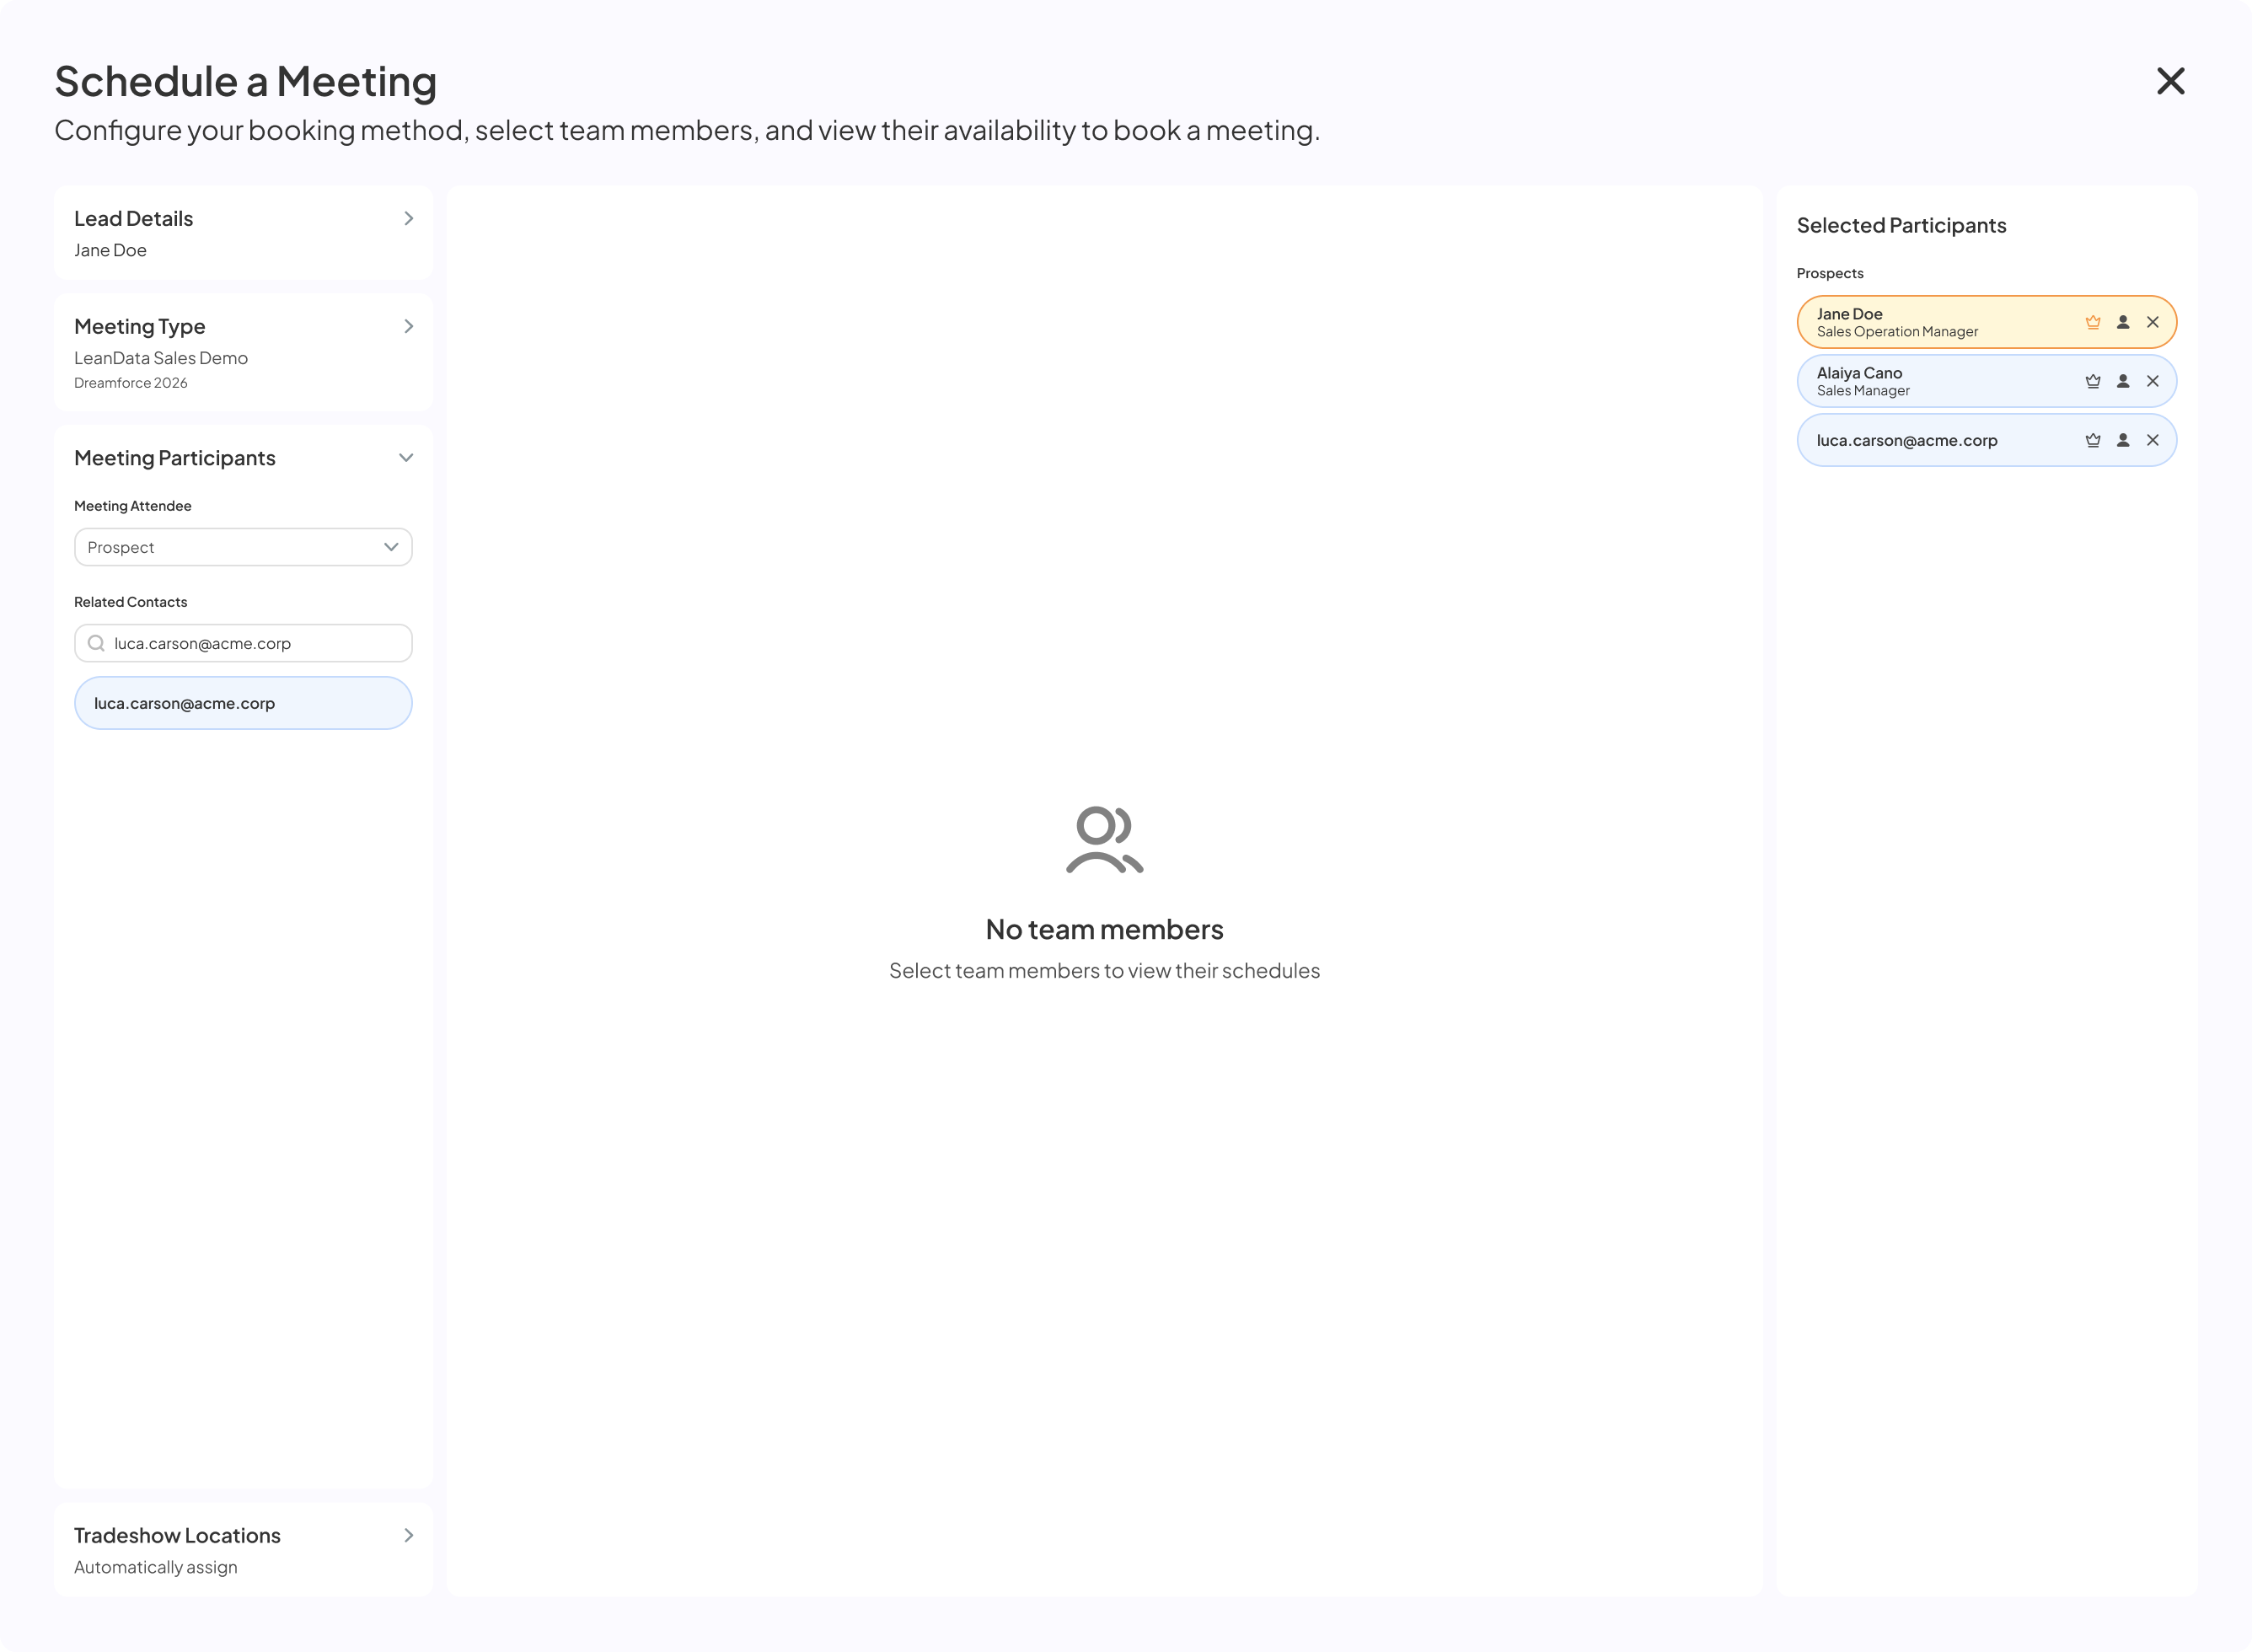
Task: Select the Jane Doe prospect card
Action: tap(1986, 322)
